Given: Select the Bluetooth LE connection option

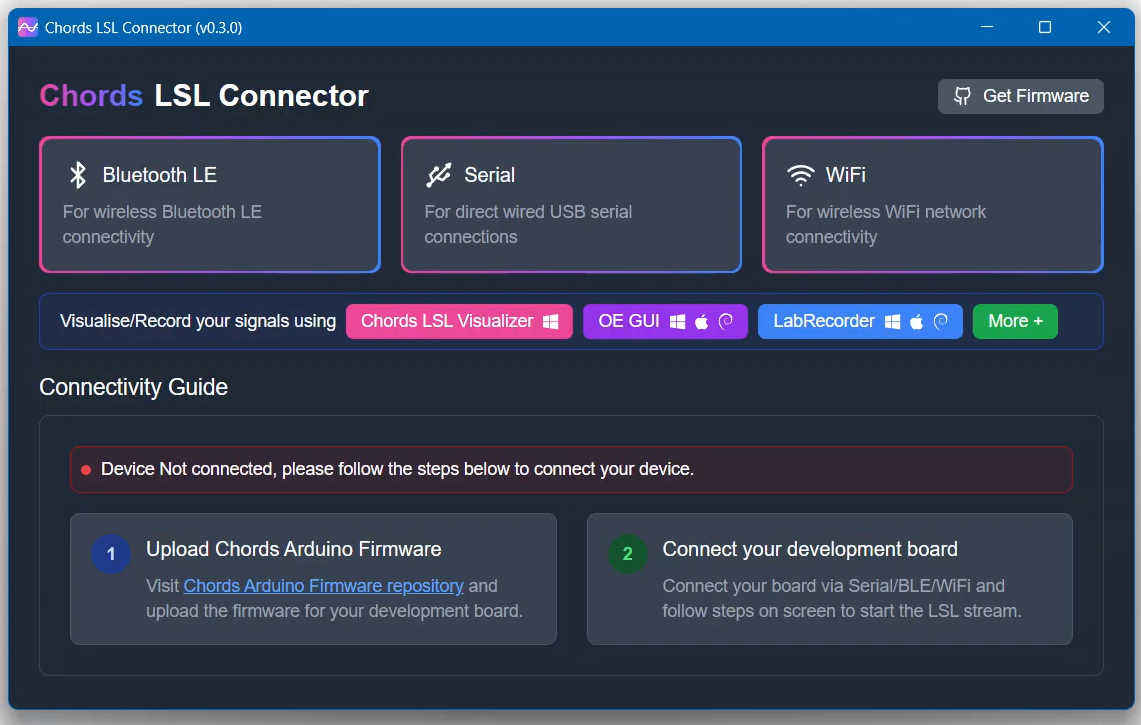Looking at the screenshot, I should (209, 204).
